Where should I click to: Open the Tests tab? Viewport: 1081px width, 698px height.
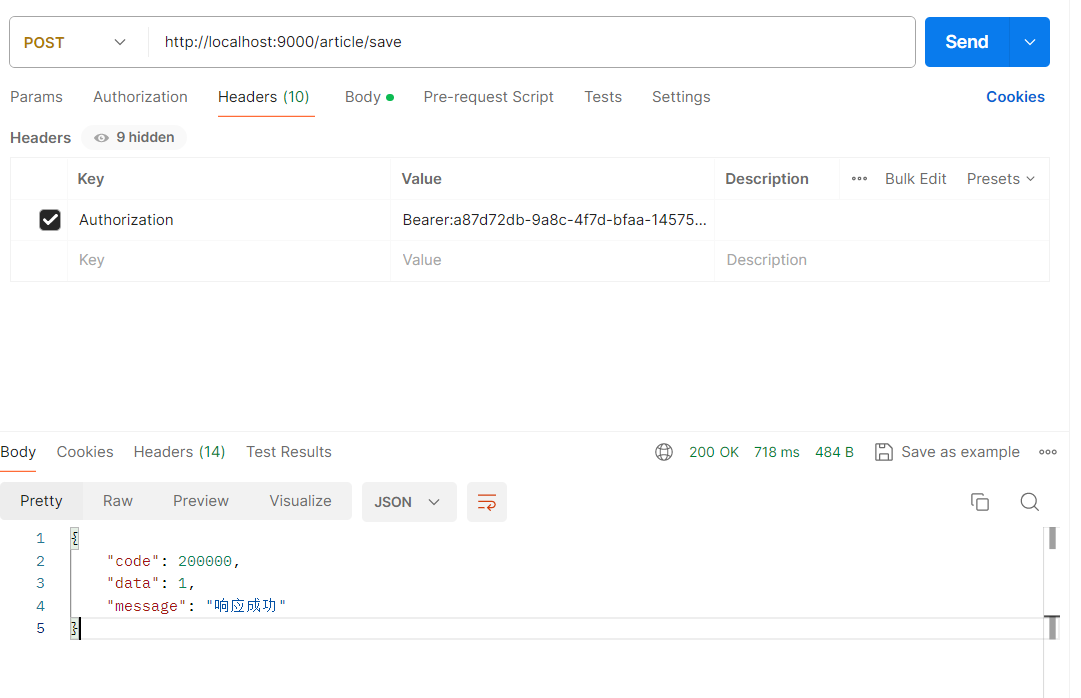603,97
